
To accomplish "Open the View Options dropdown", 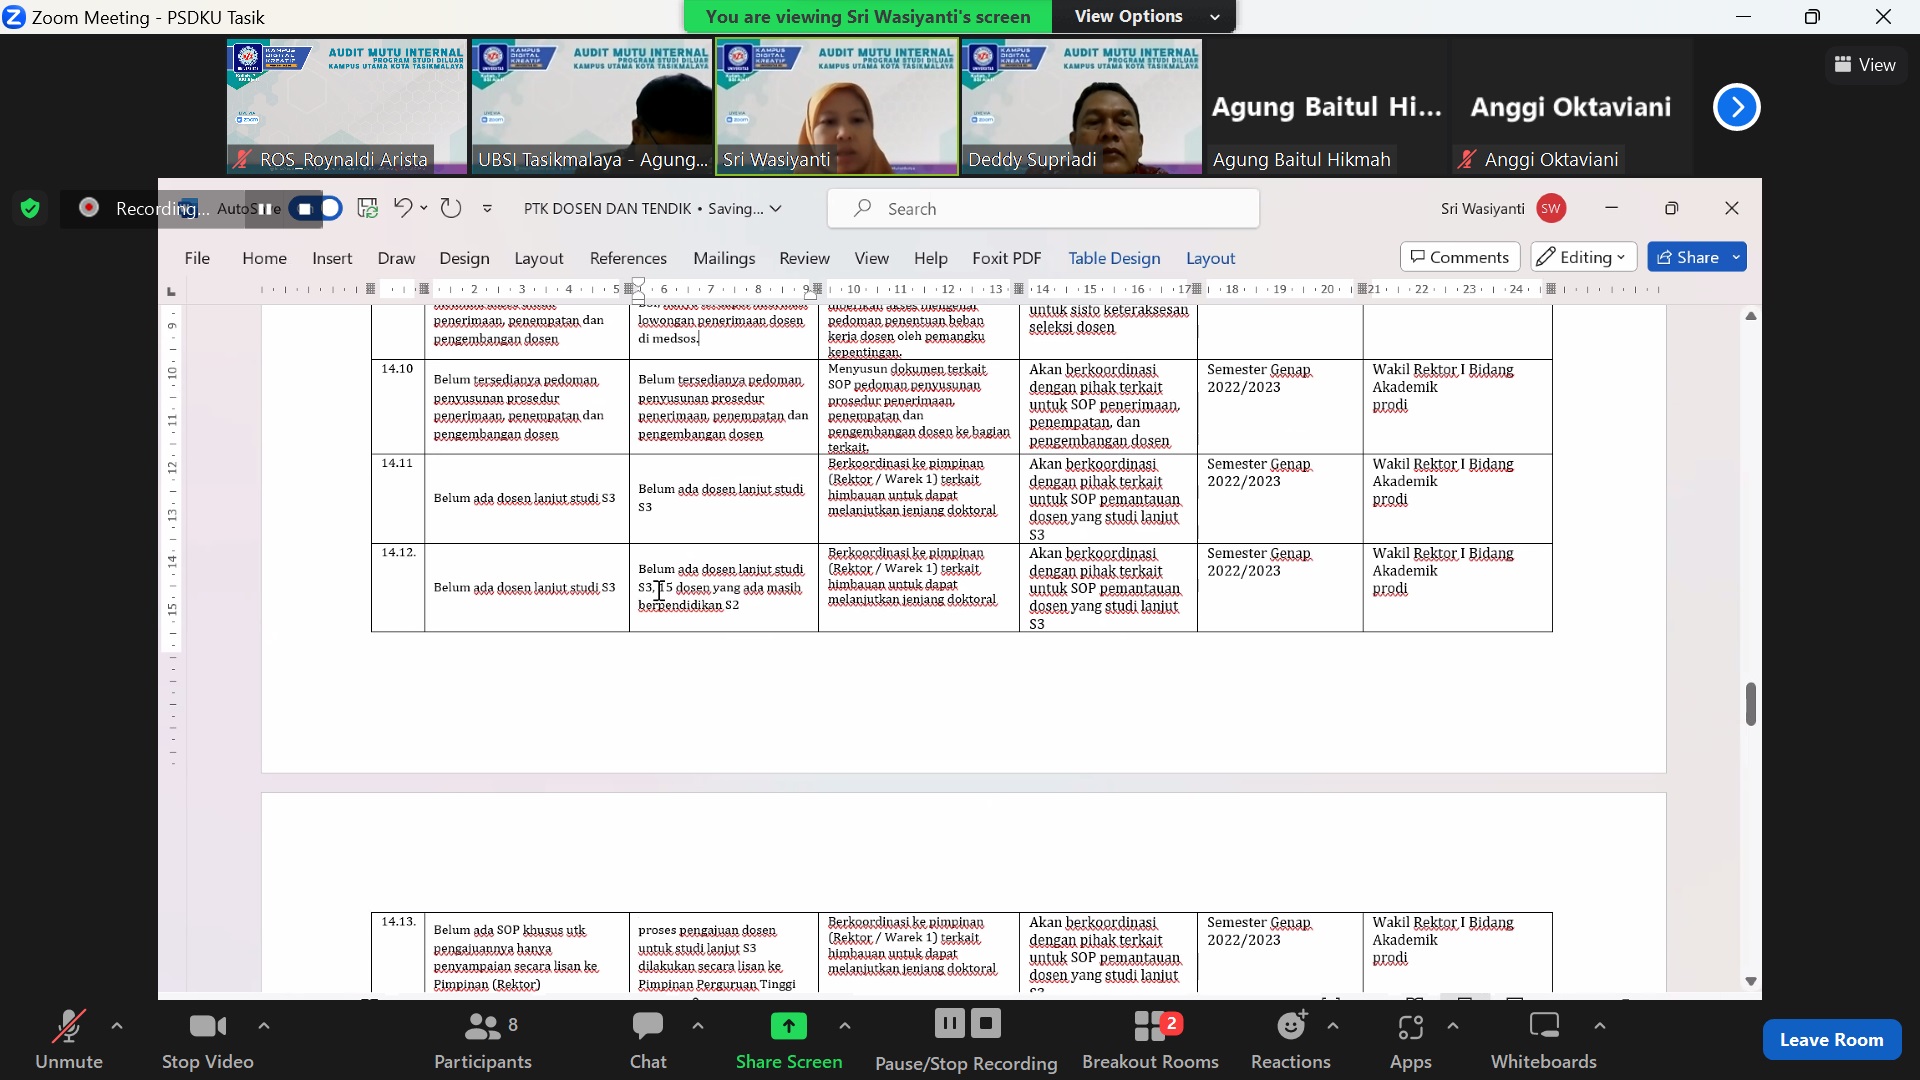I will tap(1146, 16).
